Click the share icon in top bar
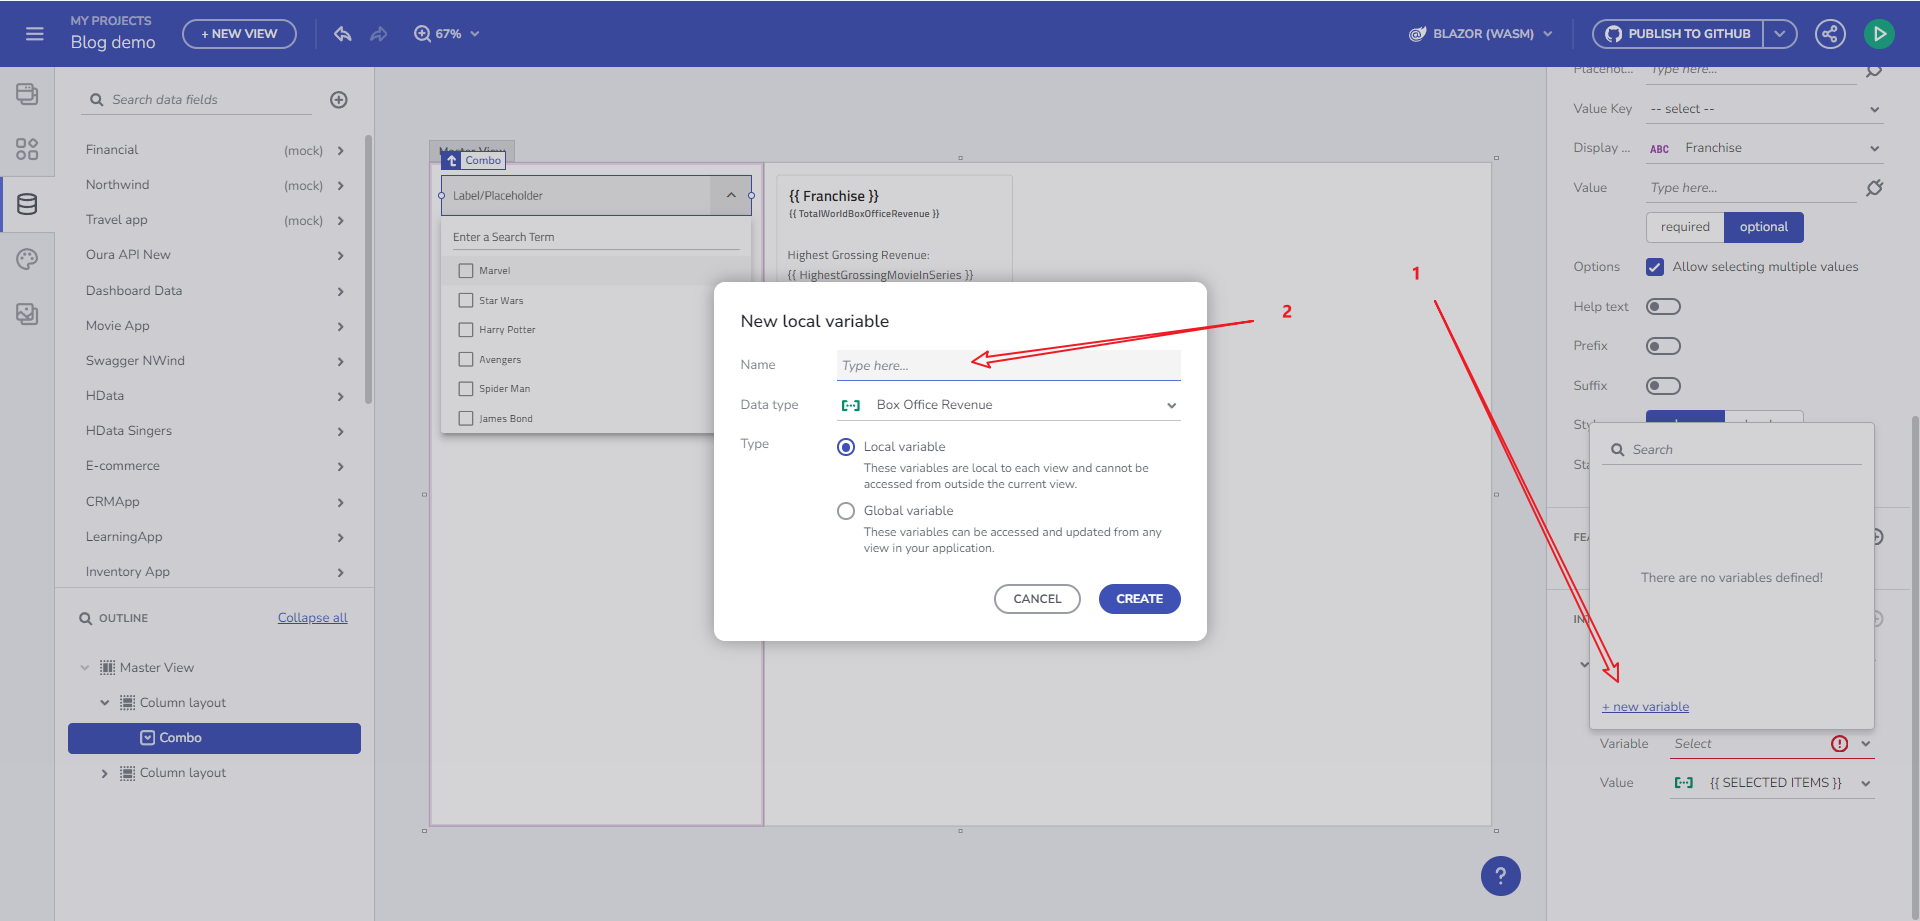 click(x=1829, y=34)
